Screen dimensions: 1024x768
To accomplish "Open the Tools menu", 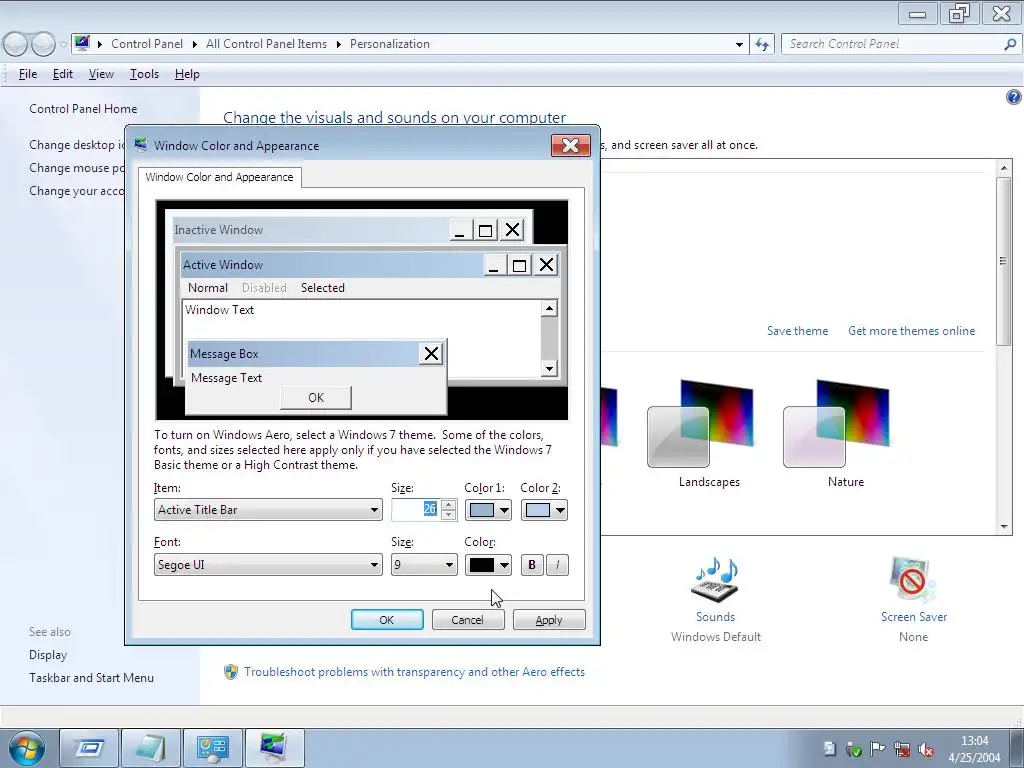I will (x=144, y=74).
